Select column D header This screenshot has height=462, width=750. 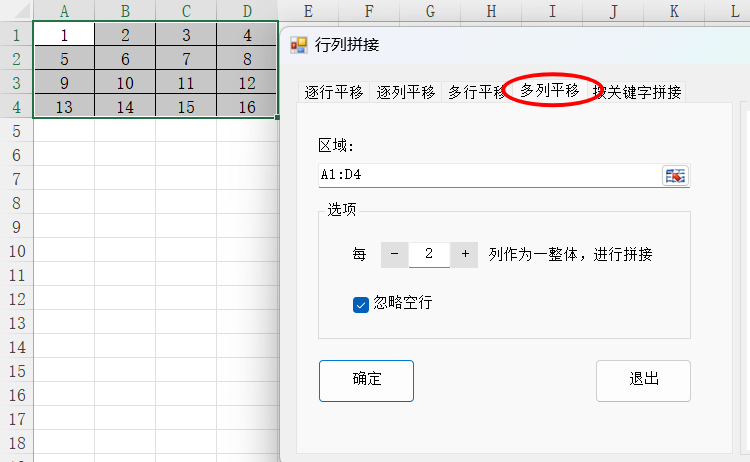tap(247, 11)
